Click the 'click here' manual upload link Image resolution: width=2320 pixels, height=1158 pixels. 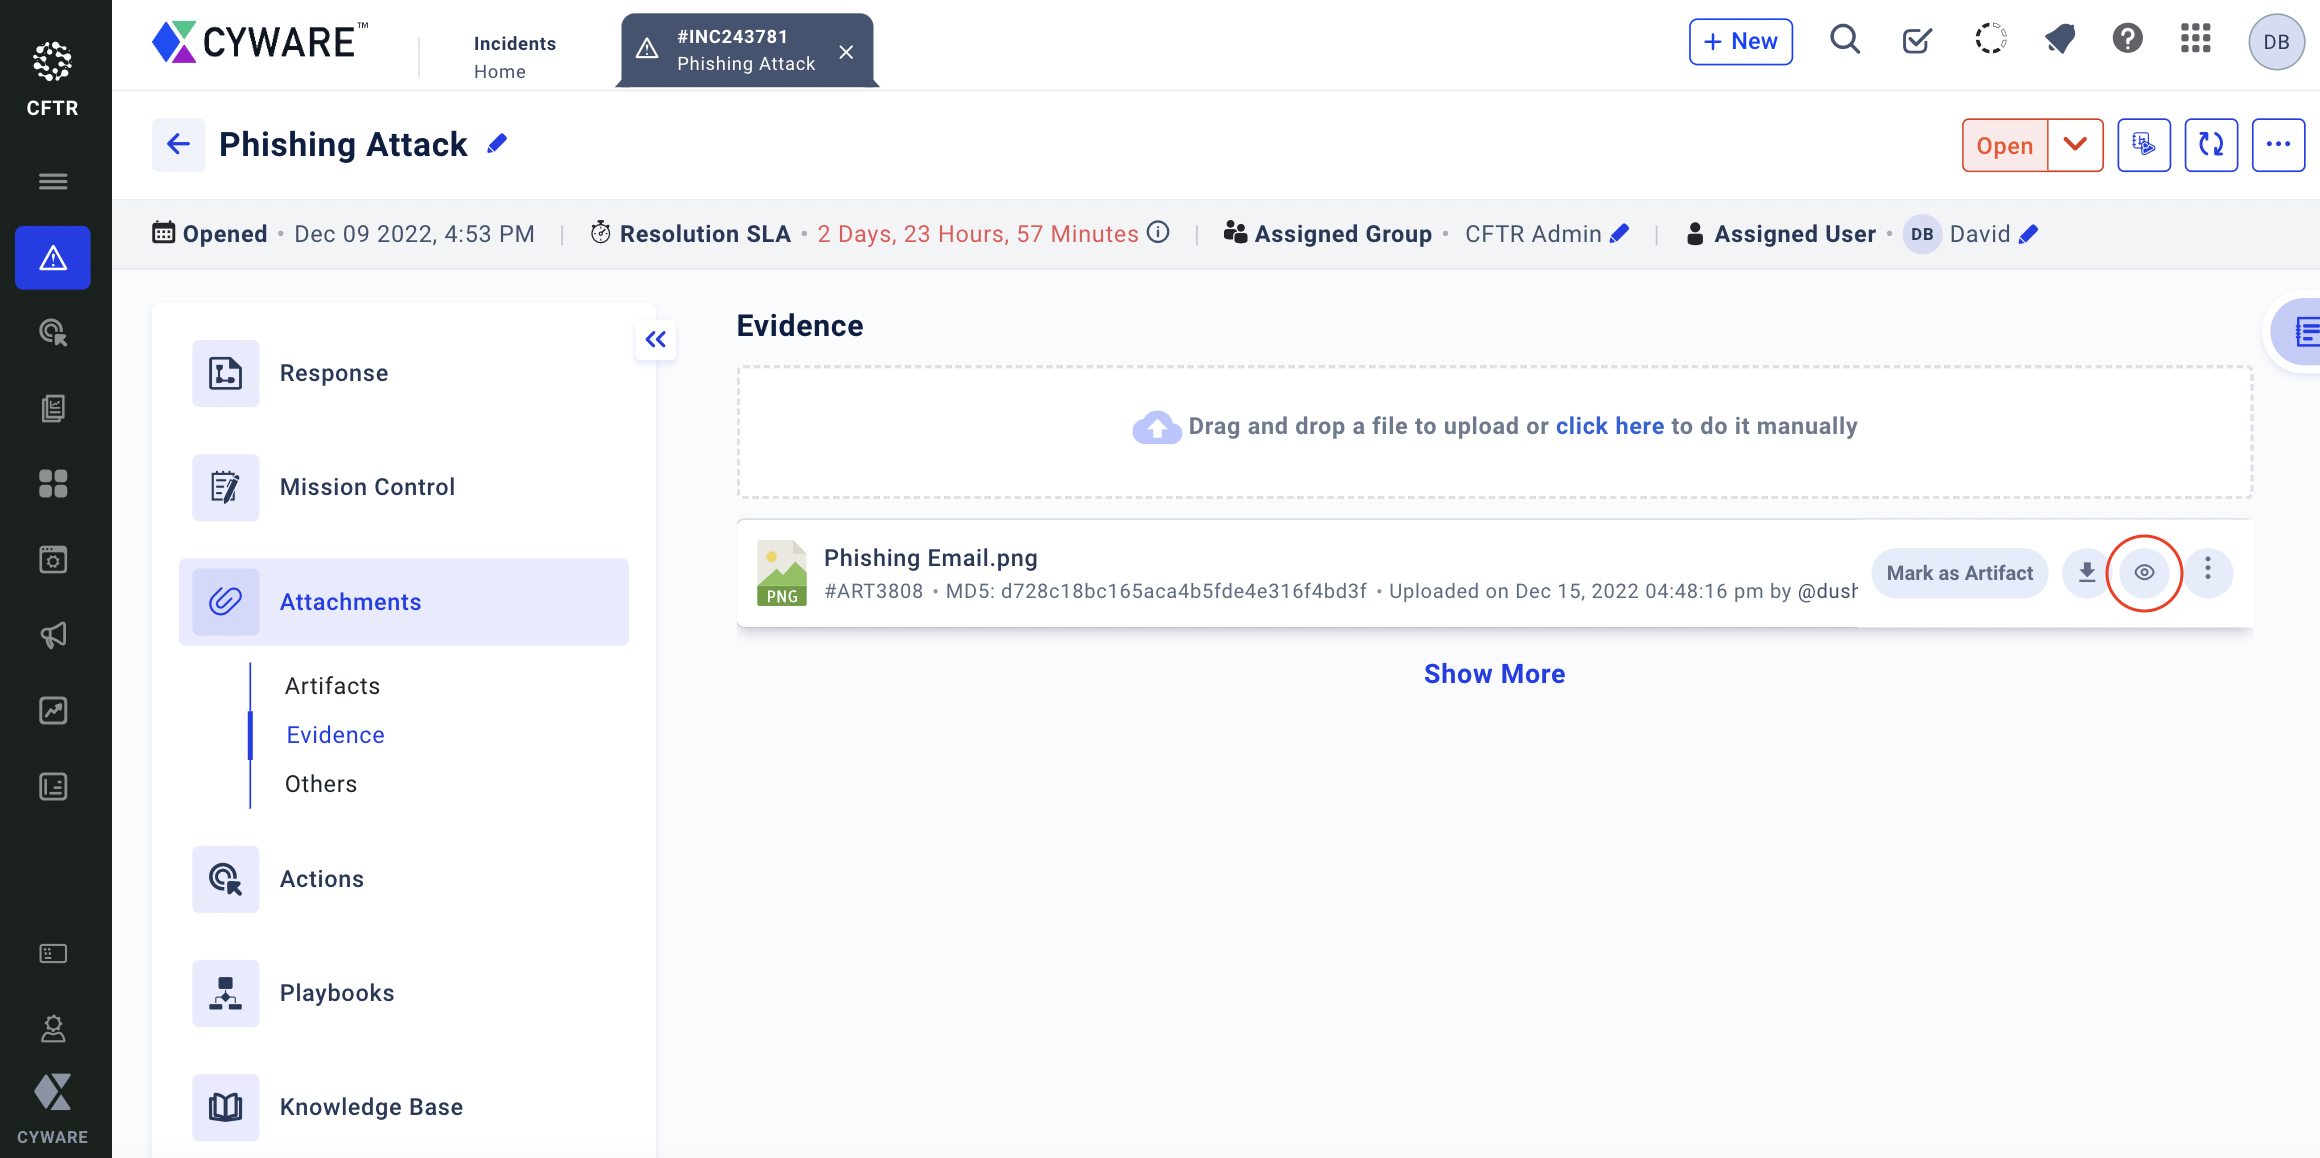[x=1609, y=426]
